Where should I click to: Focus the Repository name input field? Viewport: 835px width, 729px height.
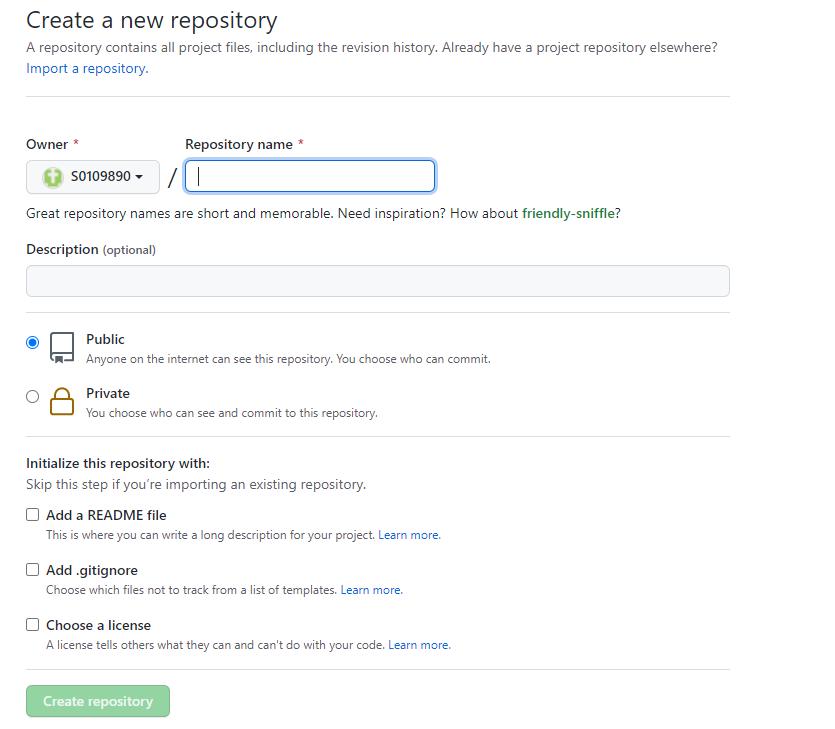click(x=310, y=176)
